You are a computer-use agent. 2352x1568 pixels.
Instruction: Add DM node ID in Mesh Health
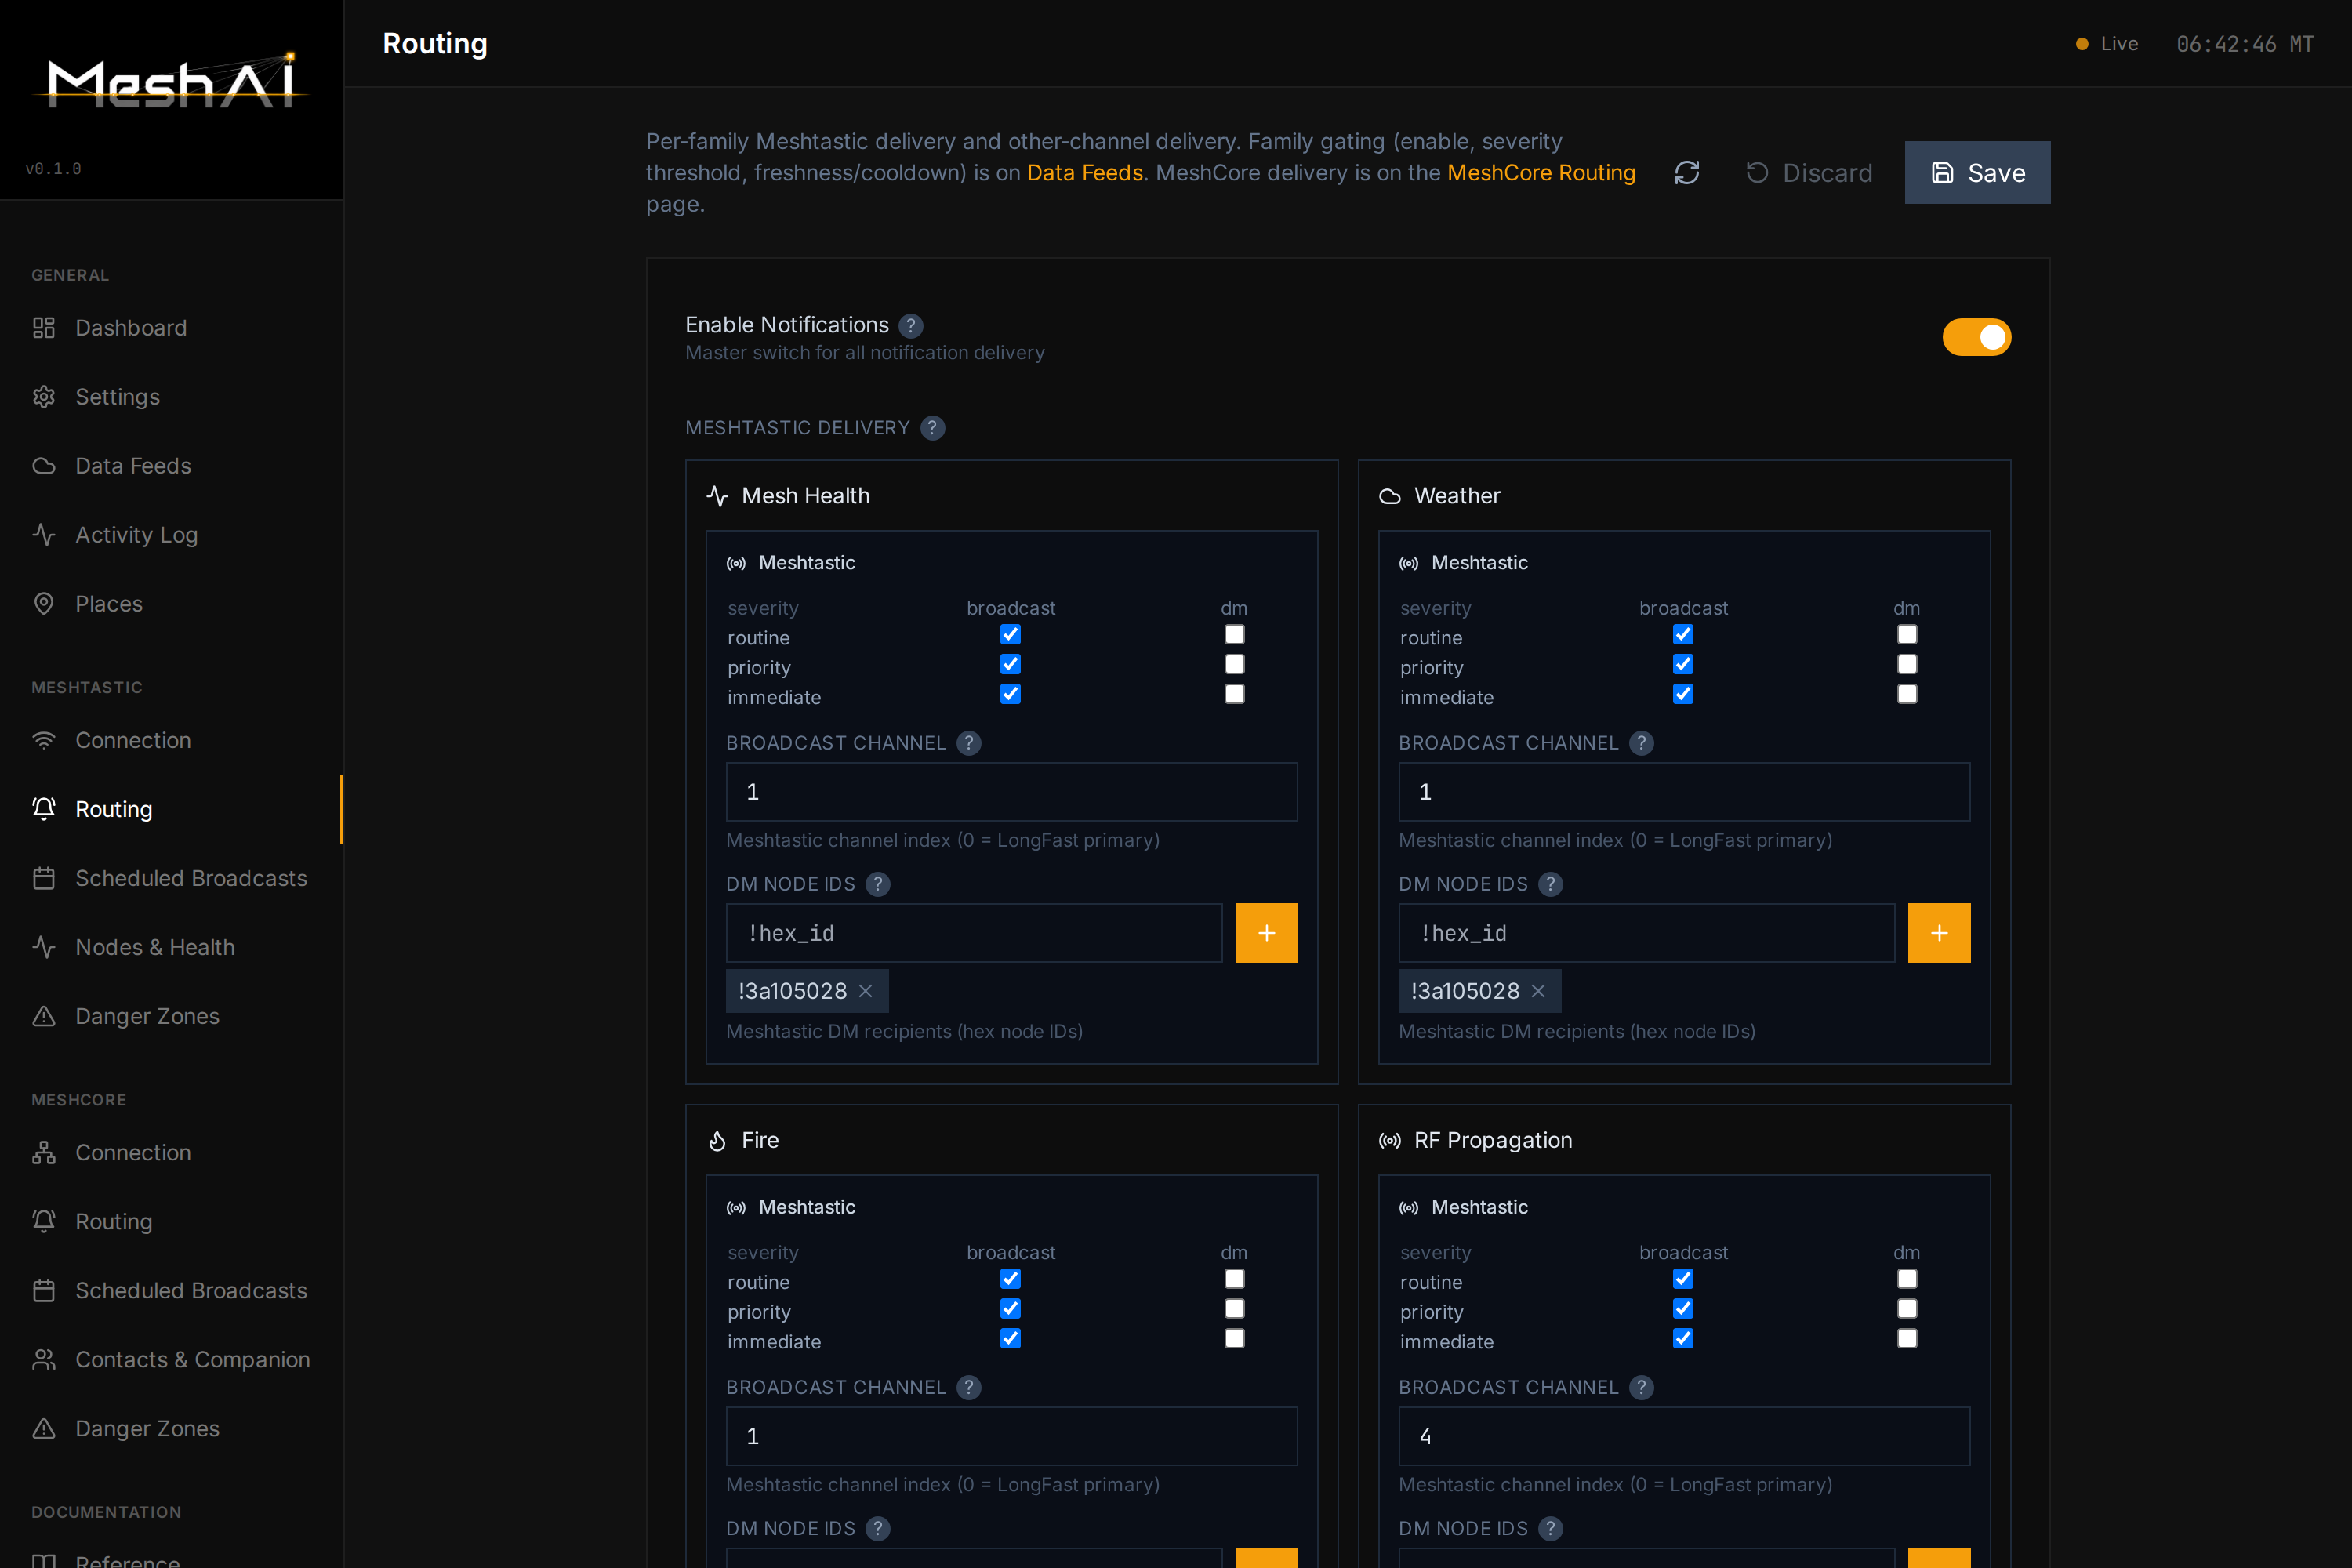click(1266, 933)
